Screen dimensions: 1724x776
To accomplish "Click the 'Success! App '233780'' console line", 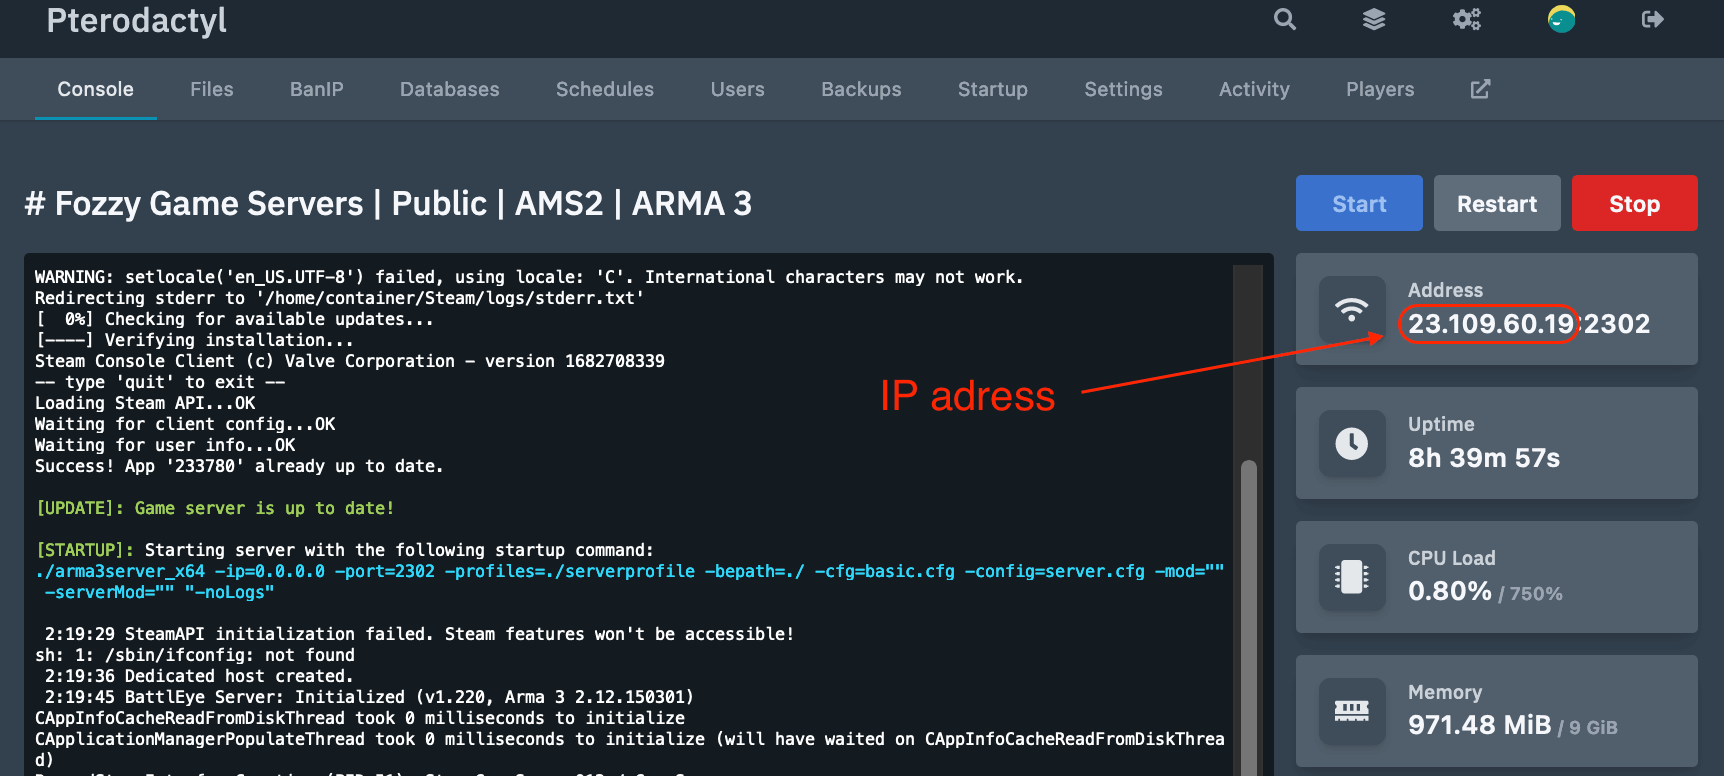I will tap(239, 466).
